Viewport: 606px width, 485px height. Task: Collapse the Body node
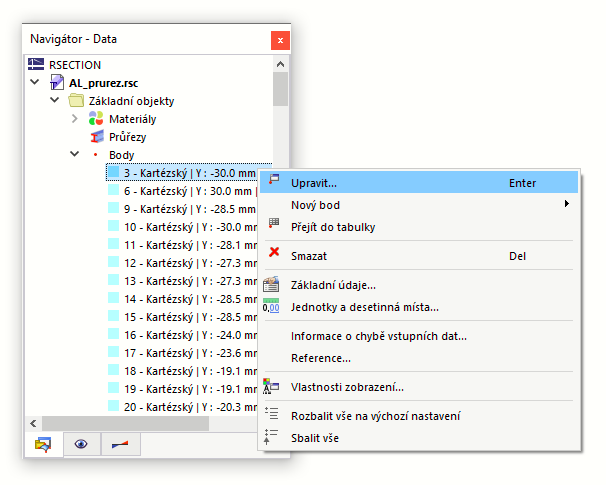pyautogui.click(x=75, y=154)
